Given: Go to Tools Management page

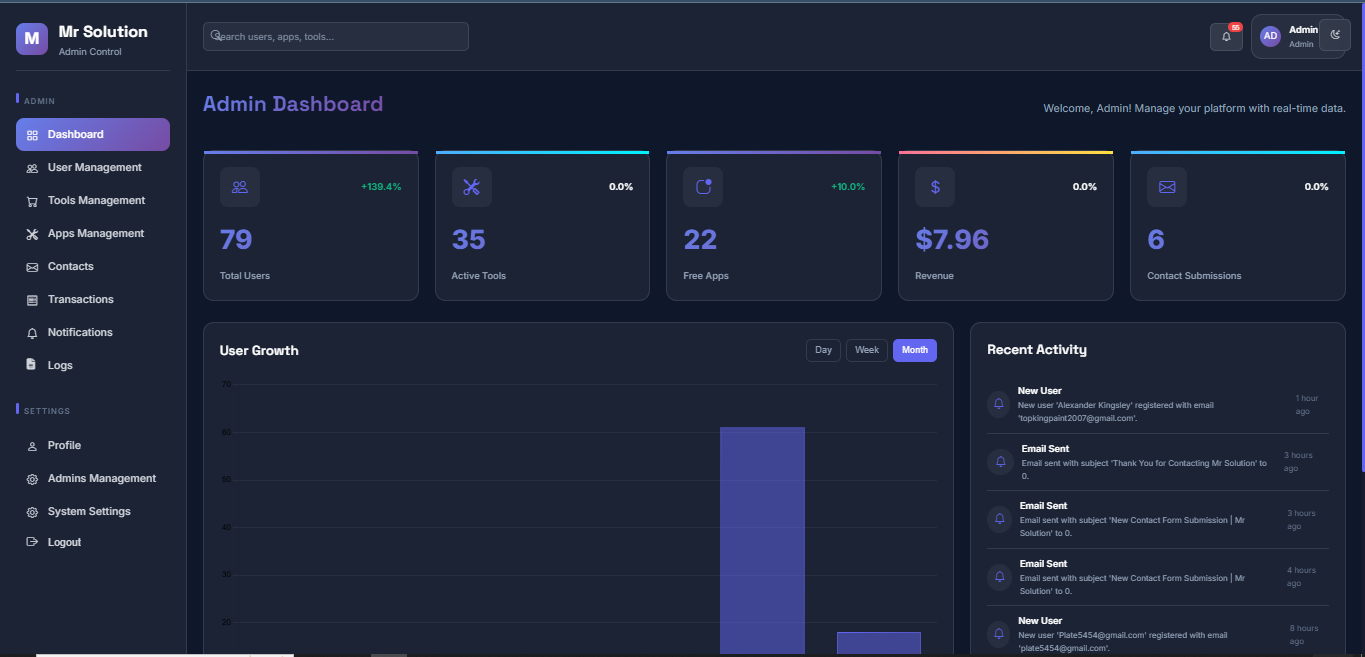Looking at the screenshot, I should pyautogui.click(x=93, y=200).
